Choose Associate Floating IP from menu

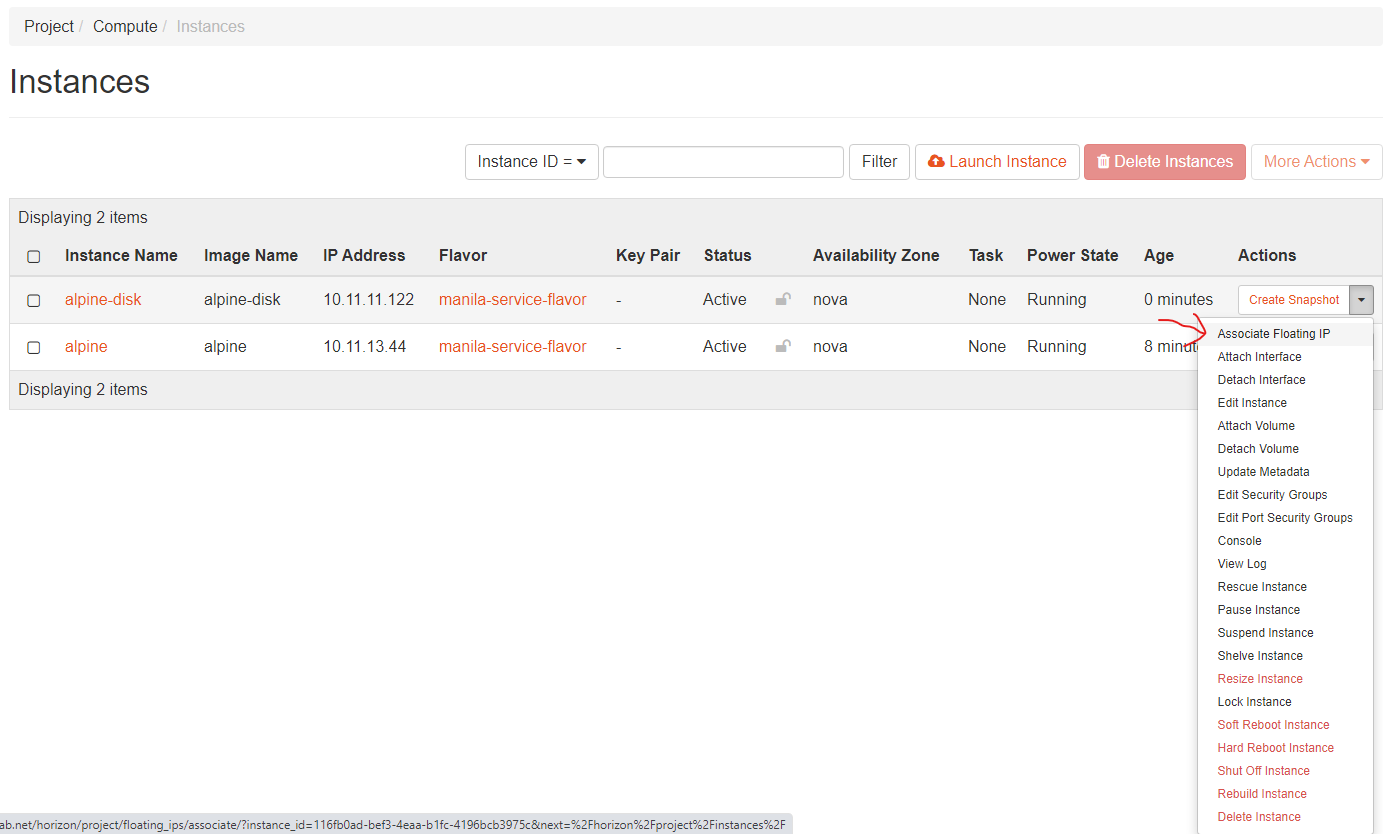tap(1273, 334)
